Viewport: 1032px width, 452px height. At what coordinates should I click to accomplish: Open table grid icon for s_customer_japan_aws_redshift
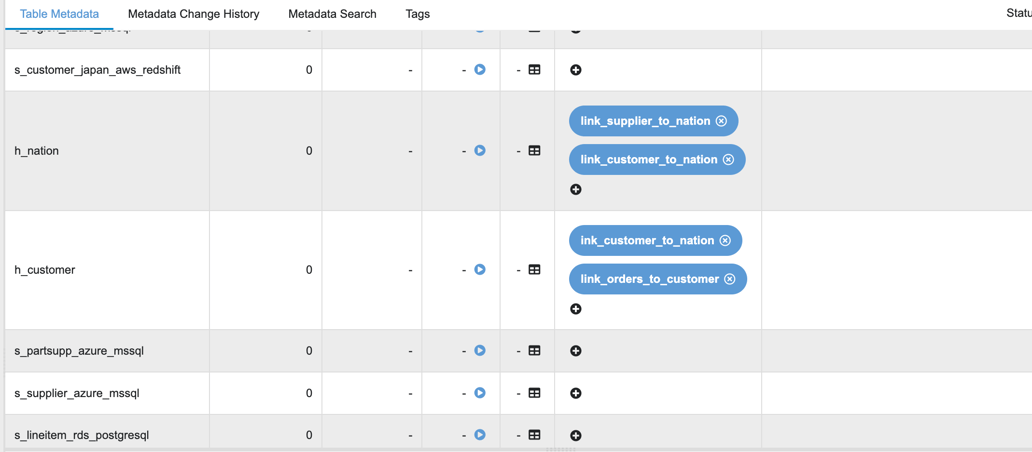tap(534, 70)
